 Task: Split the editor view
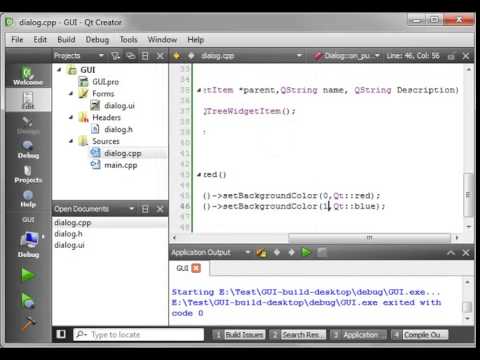coord(451,56)
